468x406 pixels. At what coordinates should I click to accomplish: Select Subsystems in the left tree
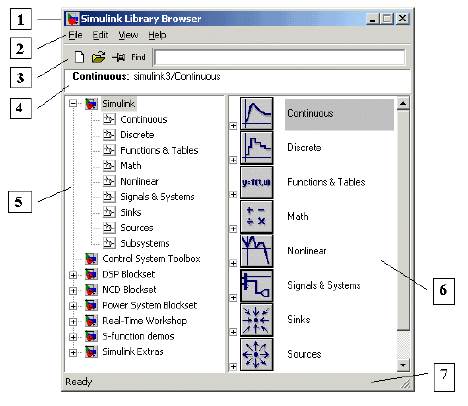click(145, 243)
